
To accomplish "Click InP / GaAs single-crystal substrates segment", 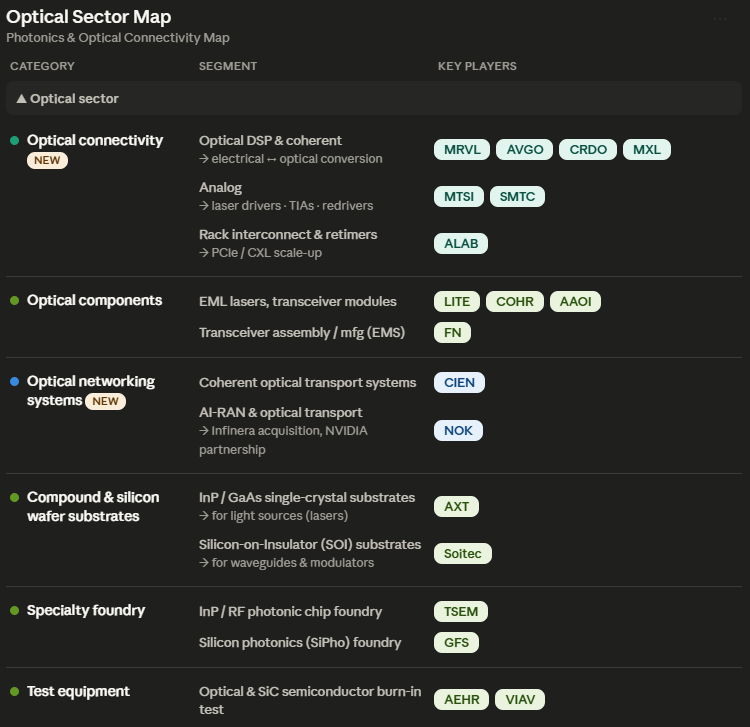I will [307, 497].
